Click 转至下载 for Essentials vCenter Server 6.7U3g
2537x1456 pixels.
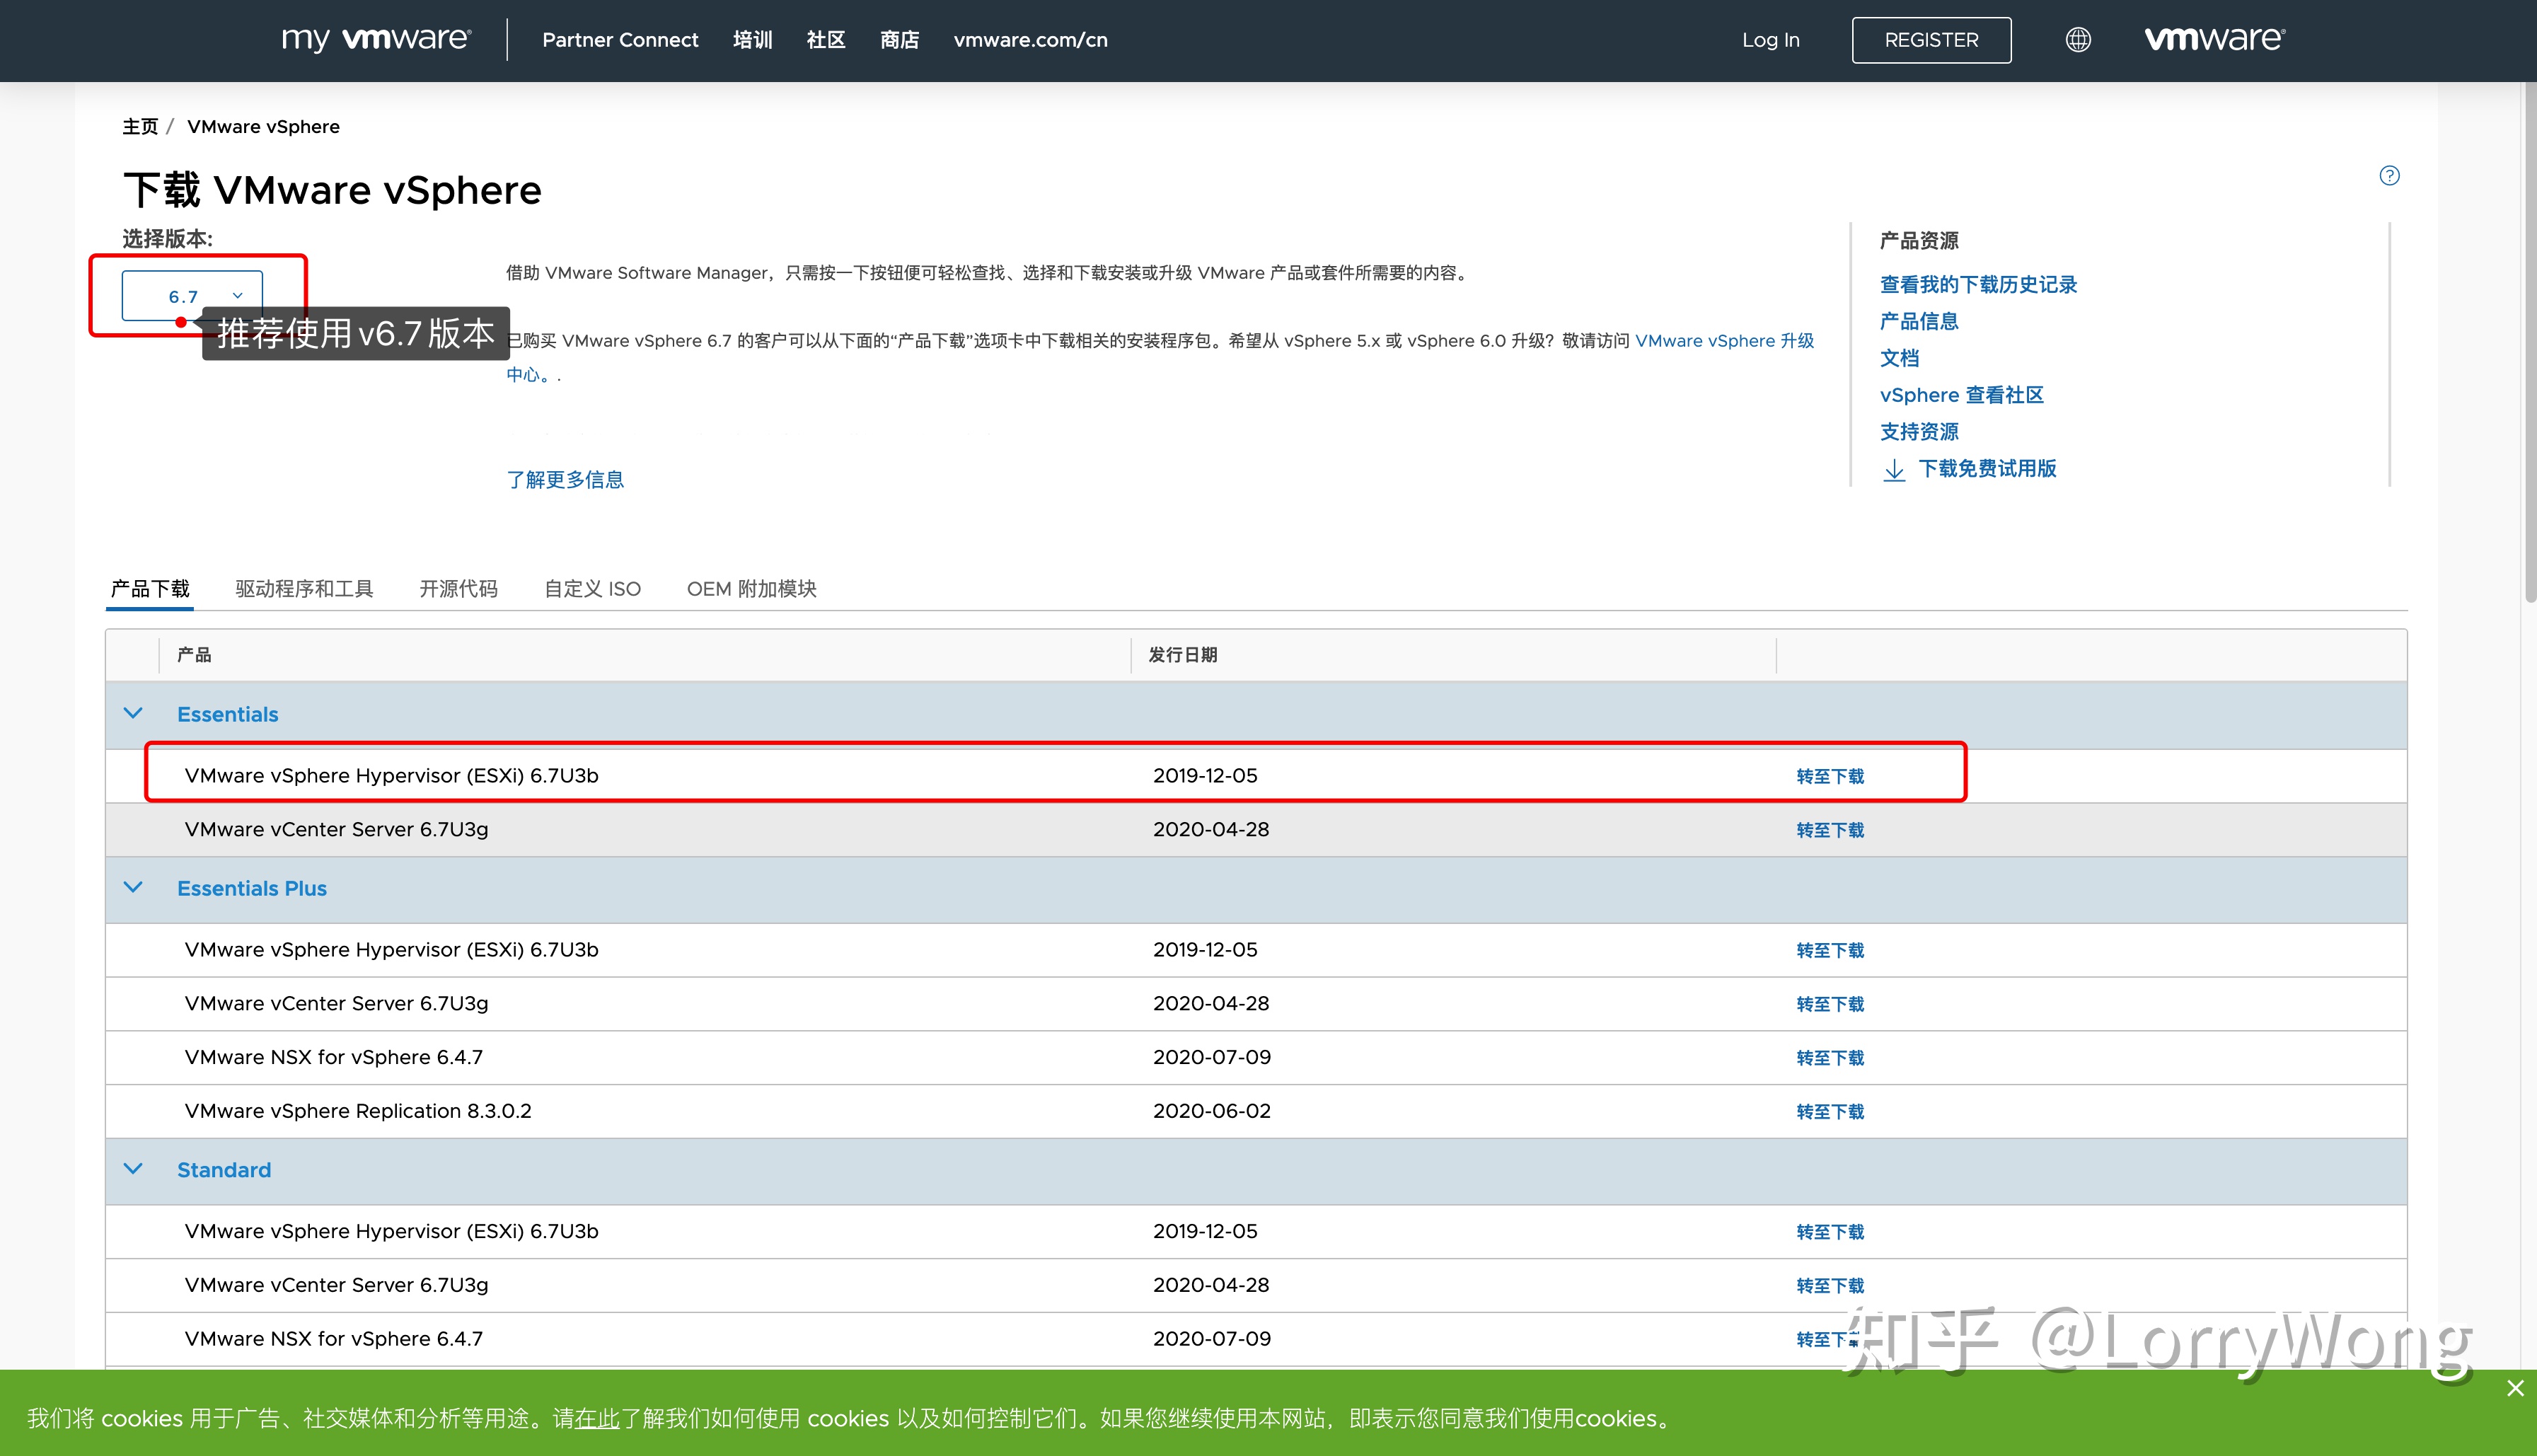[x=1830, y=831]
